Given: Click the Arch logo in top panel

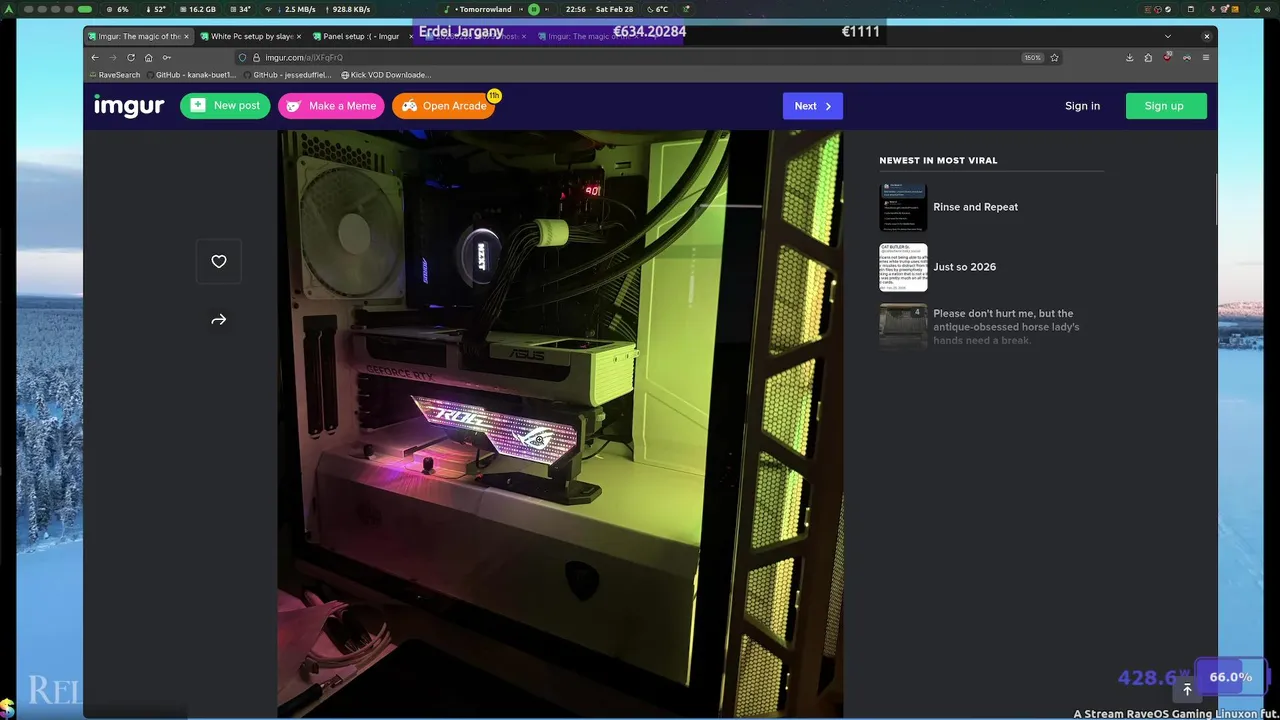Looking at the screenshot, I should click(9, 9).
